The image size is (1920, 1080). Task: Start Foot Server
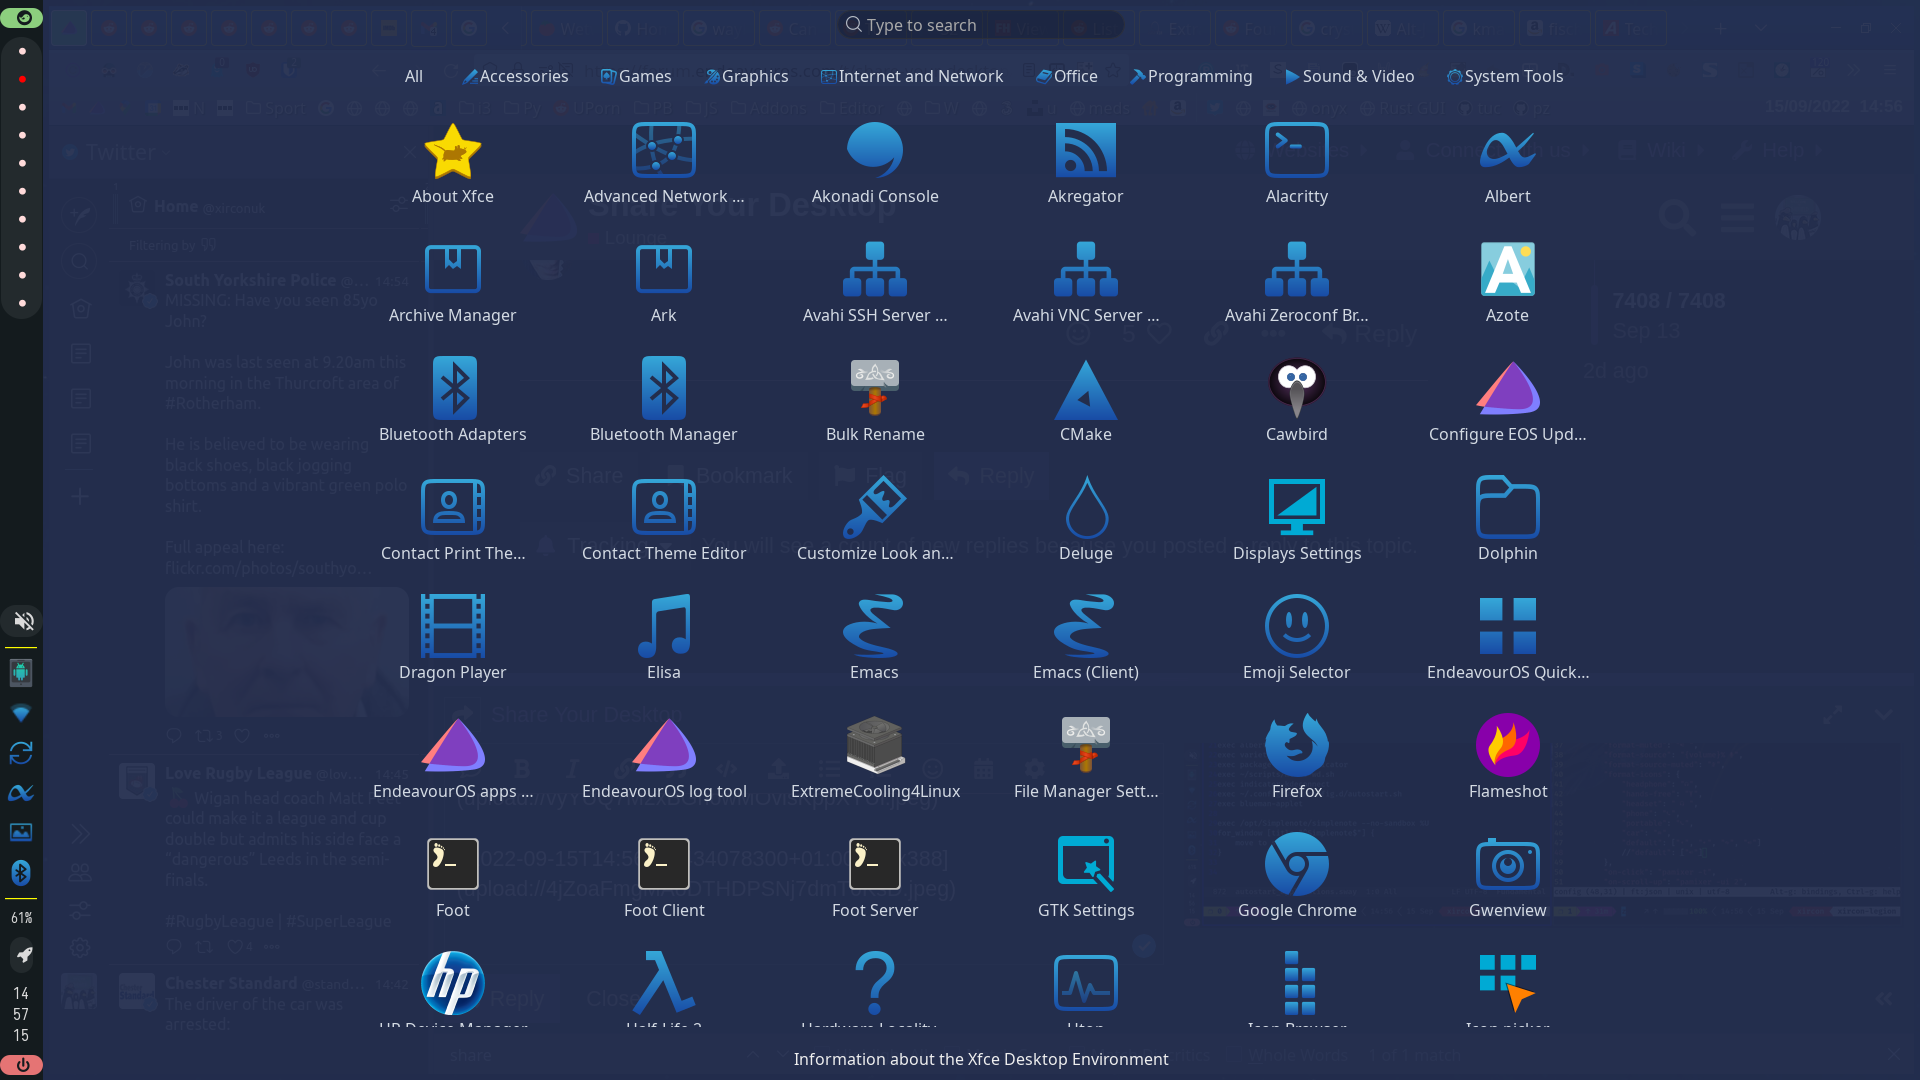coord(874,879)
